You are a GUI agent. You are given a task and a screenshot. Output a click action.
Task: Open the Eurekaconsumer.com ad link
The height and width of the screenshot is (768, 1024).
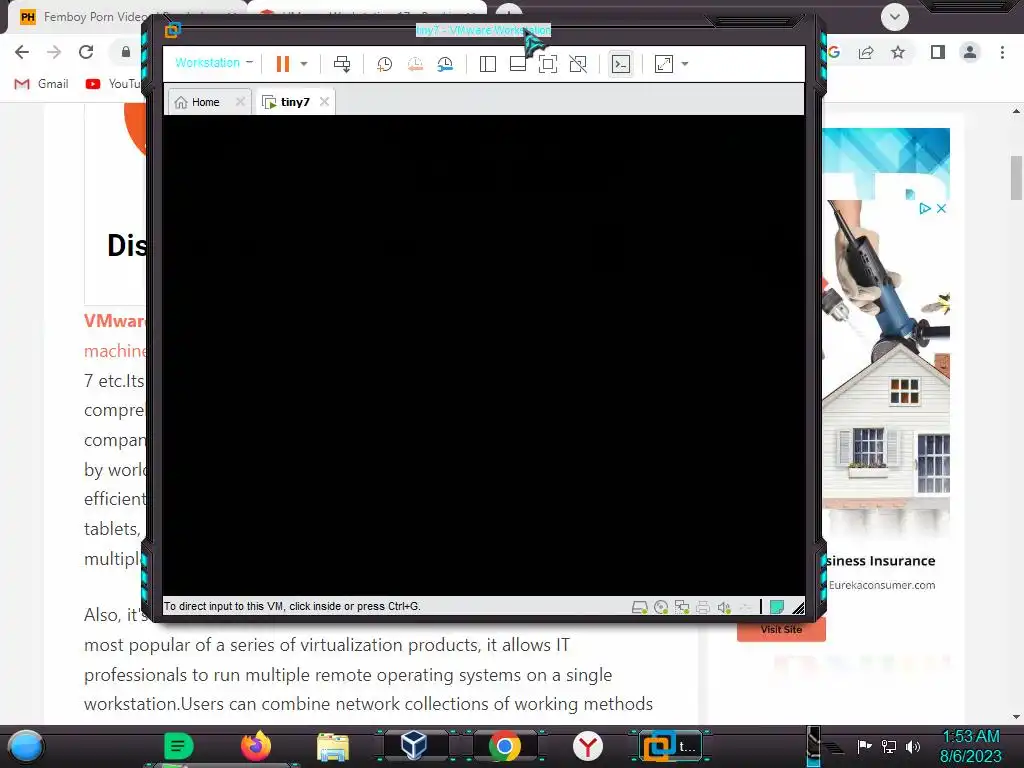(x=882, y=585)
